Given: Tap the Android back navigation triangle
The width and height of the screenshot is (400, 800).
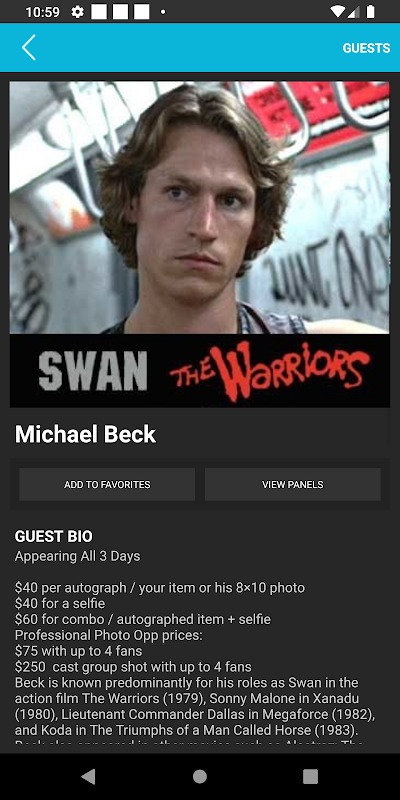Looking at the screenshot, I should [x=88, y=777].
